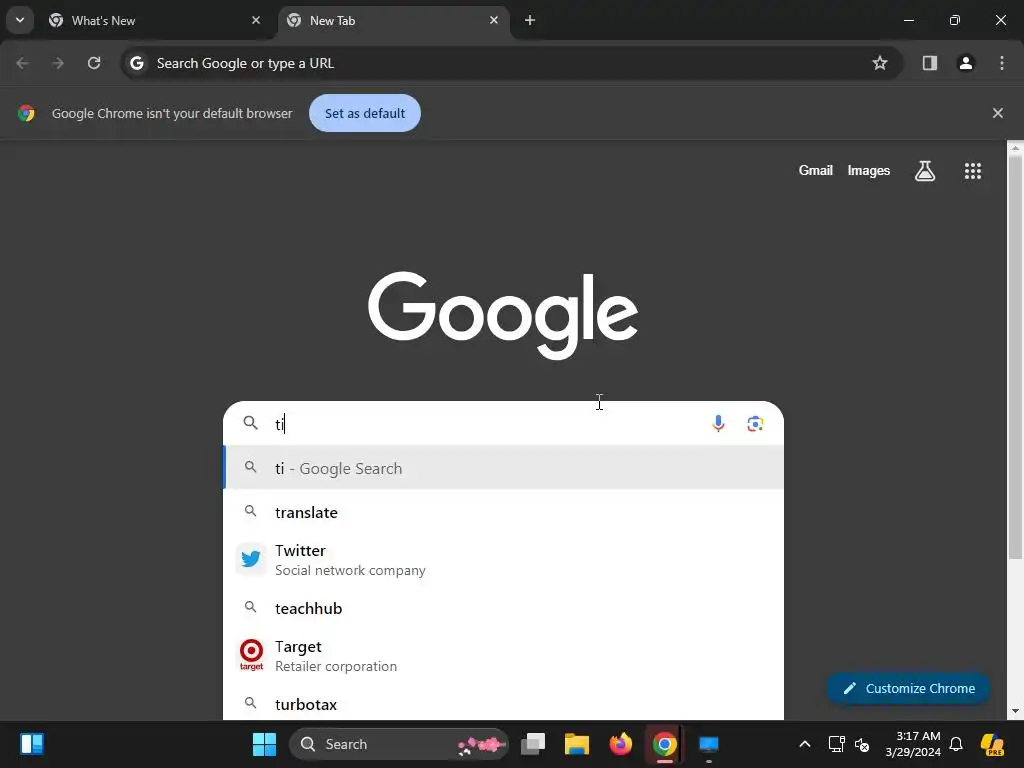The width and height of the screenshot is (1024, 768).
Task: Go forward to next page
Action: click(x=58, y=63)
